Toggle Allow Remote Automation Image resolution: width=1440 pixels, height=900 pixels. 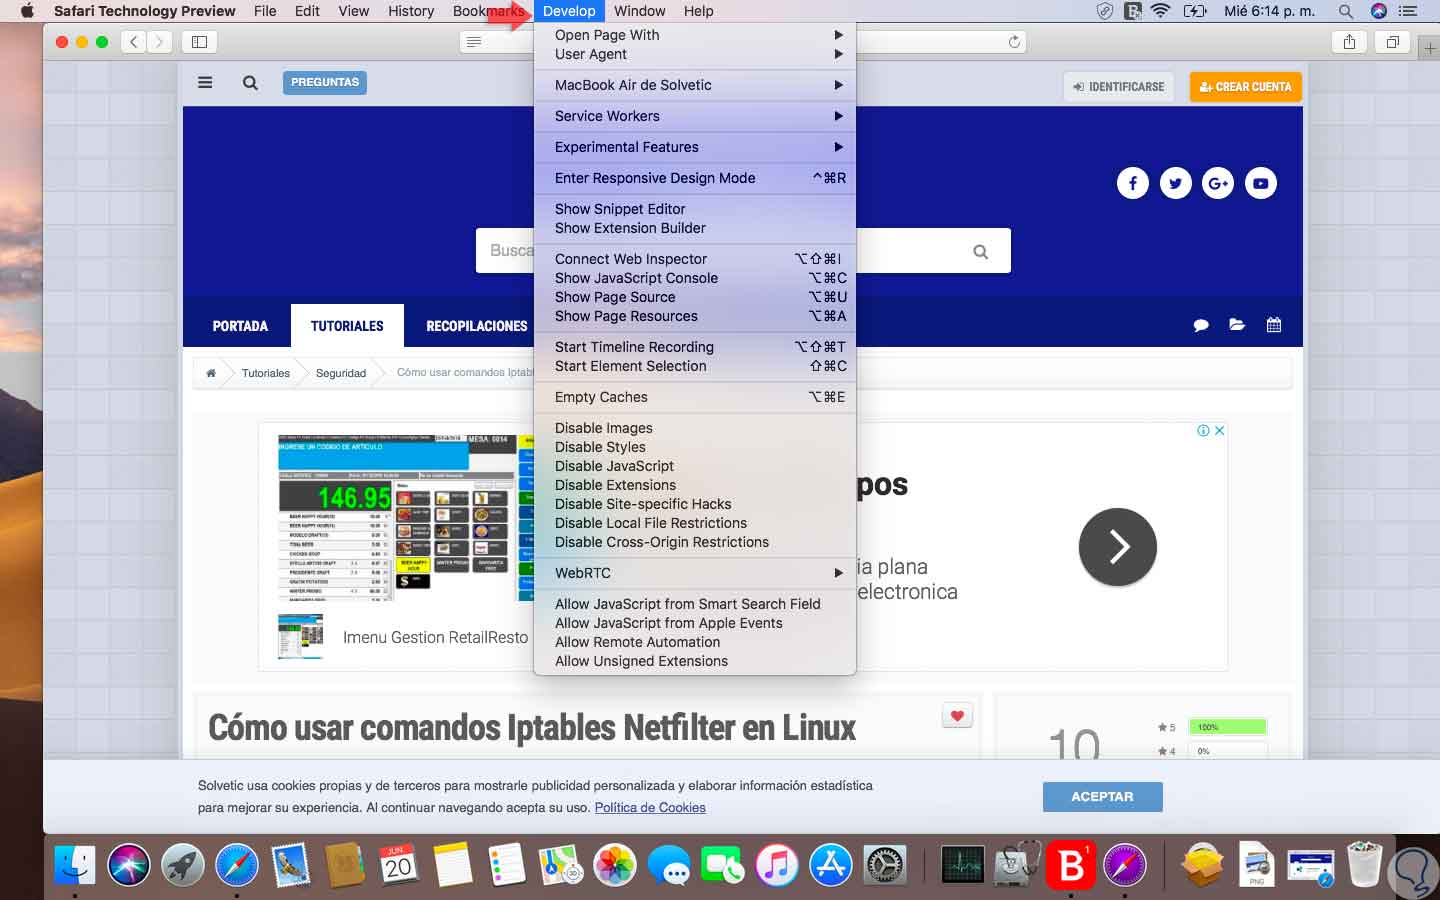click(x=695, y=642)
